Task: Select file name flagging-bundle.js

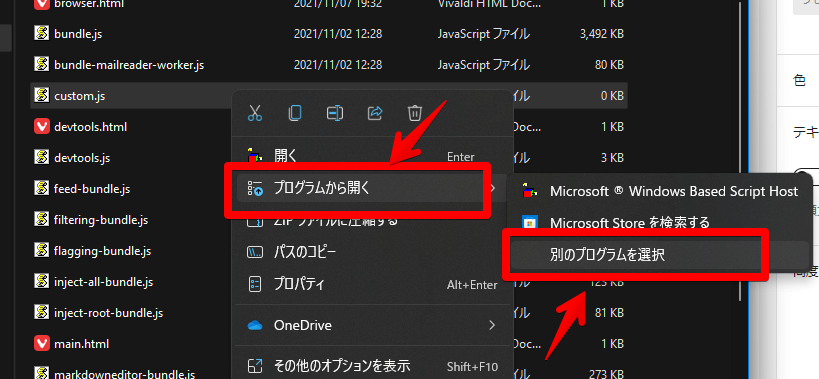Action: click(102, 251)
